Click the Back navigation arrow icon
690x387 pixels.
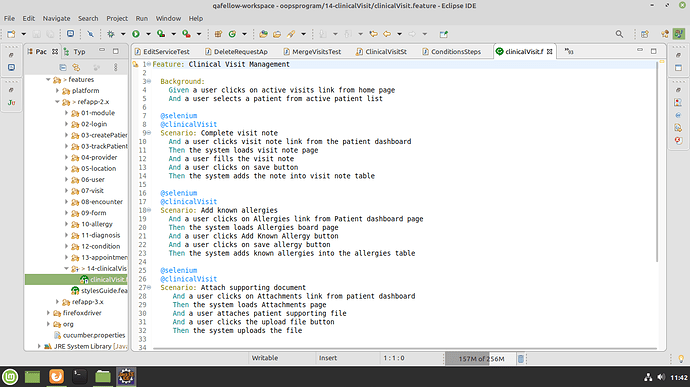(x=387, y=34)
